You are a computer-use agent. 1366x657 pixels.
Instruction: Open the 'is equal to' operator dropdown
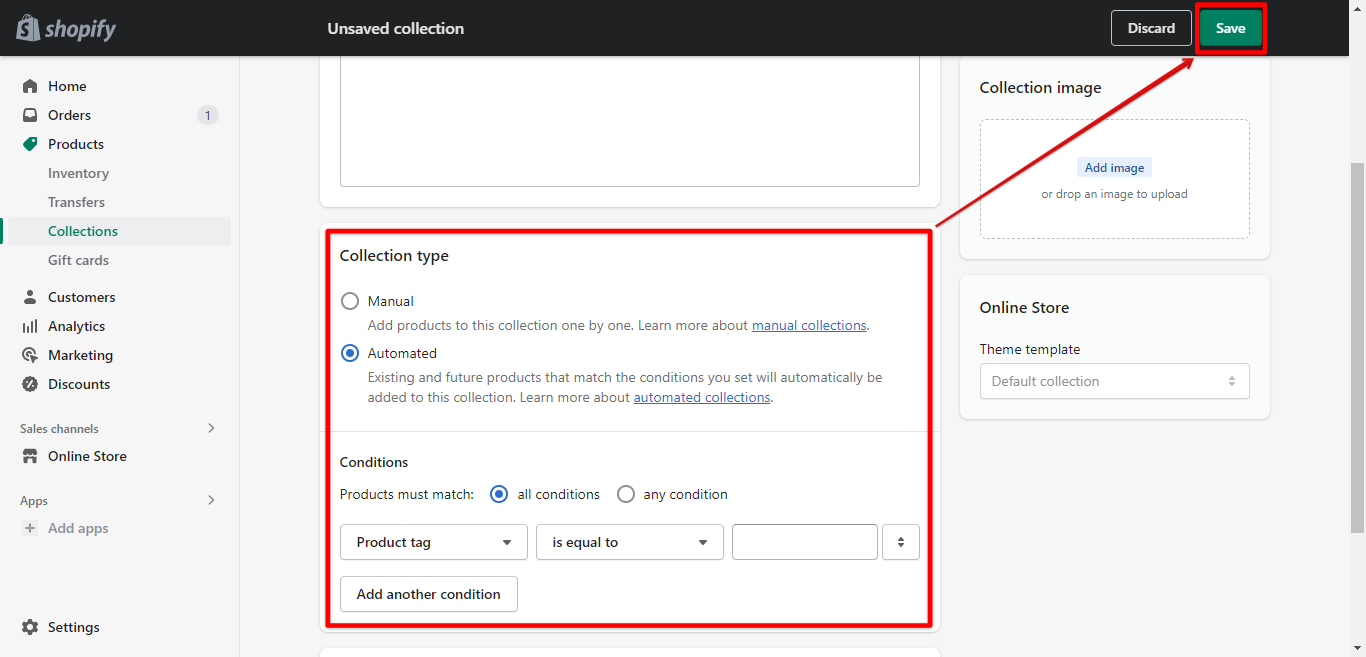coord(629,542)
